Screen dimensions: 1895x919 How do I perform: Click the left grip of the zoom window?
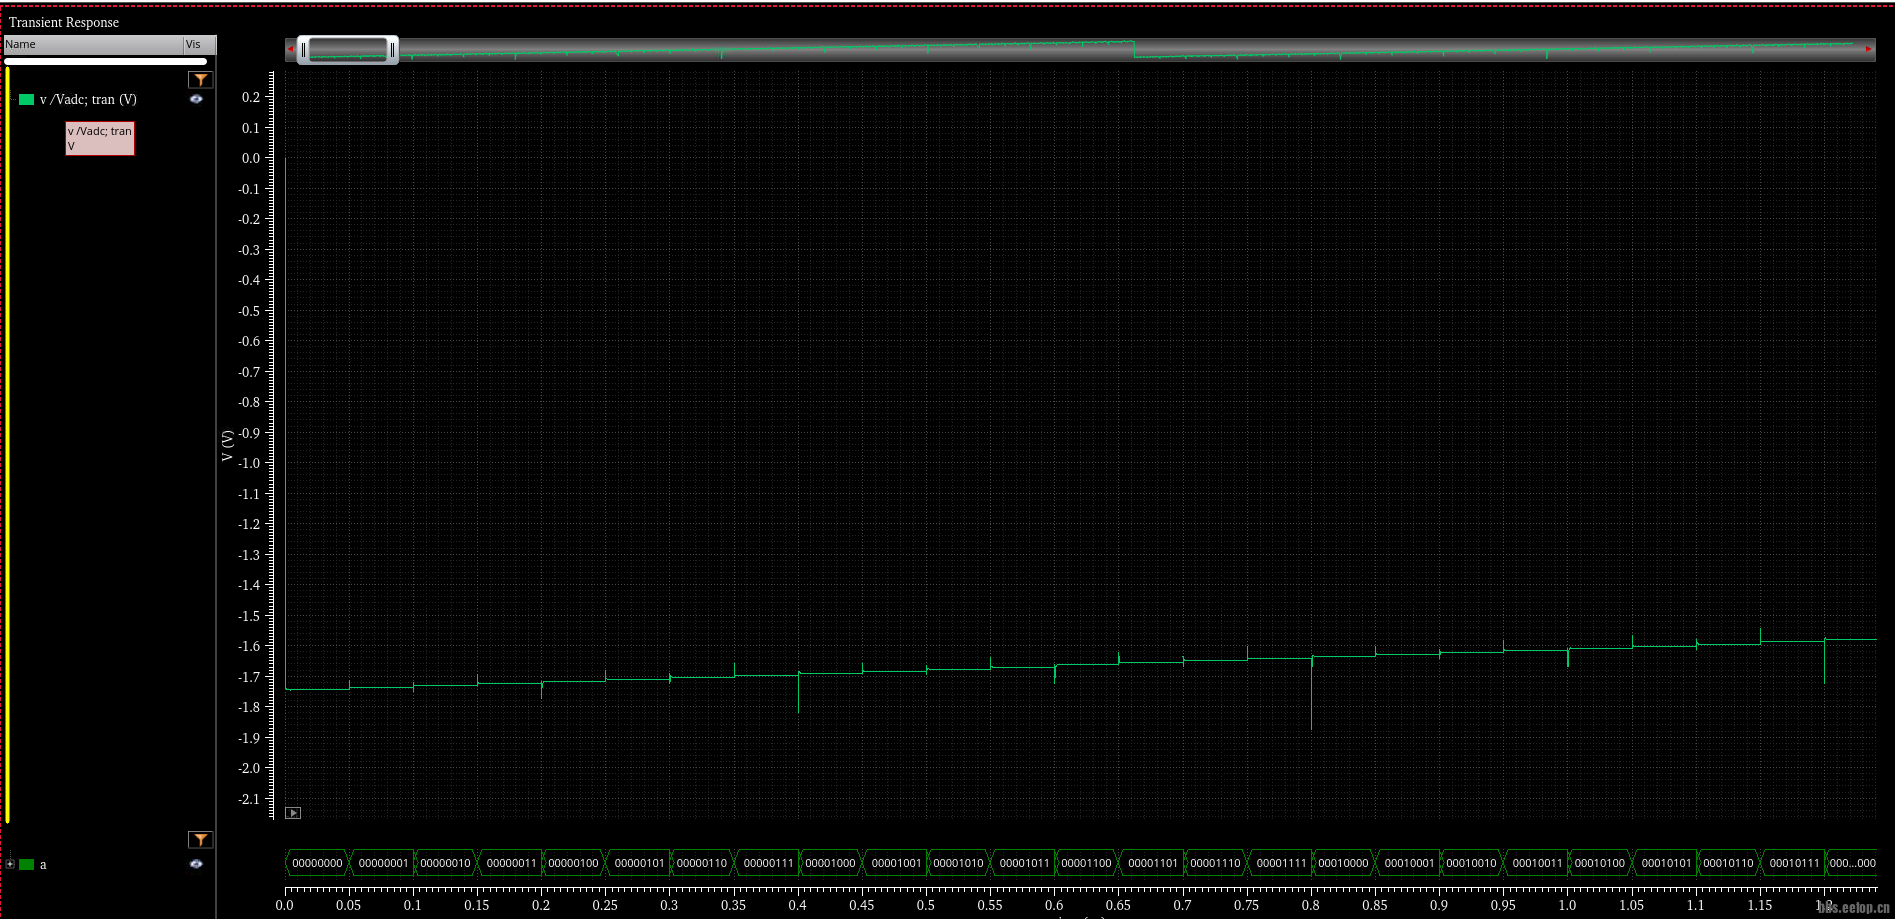click(x=303, y=50)
